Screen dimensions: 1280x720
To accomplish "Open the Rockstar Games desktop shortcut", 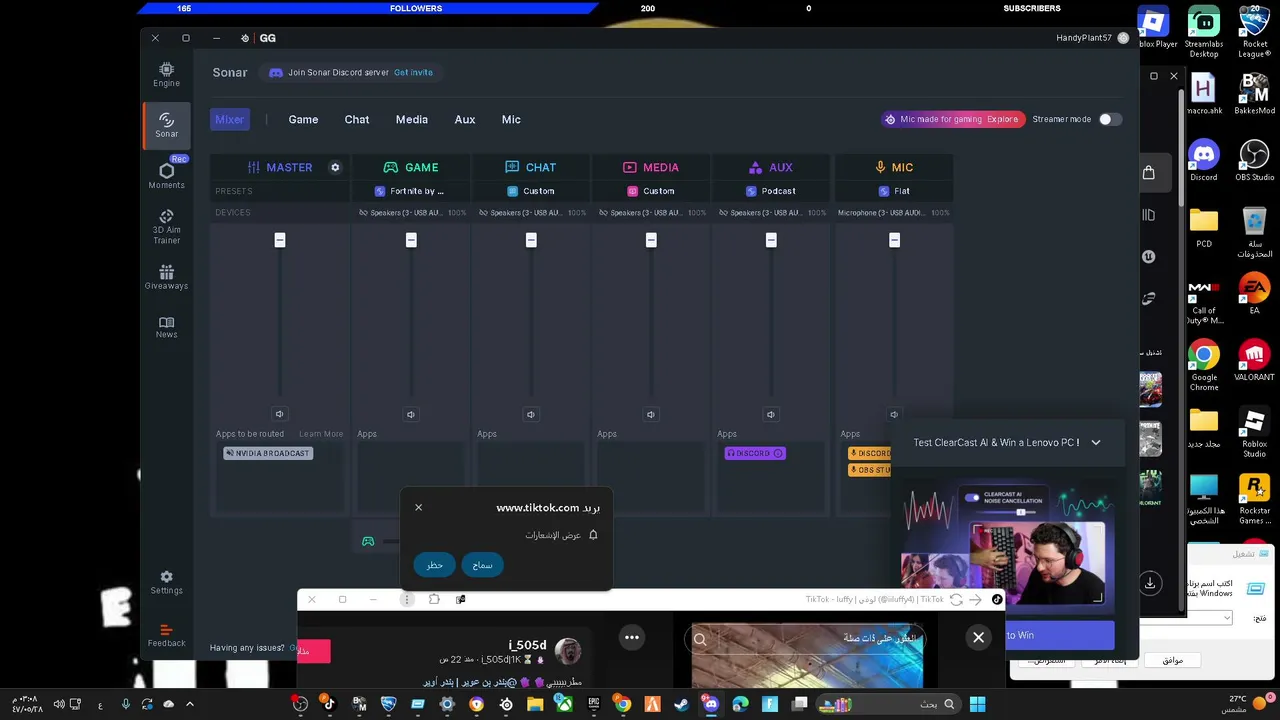I will click(x=1254, y=498).
